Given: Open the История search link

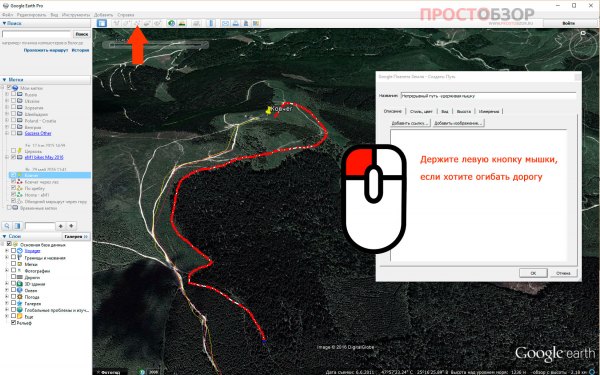Looking at the screenshot, I should coord(80,50).
